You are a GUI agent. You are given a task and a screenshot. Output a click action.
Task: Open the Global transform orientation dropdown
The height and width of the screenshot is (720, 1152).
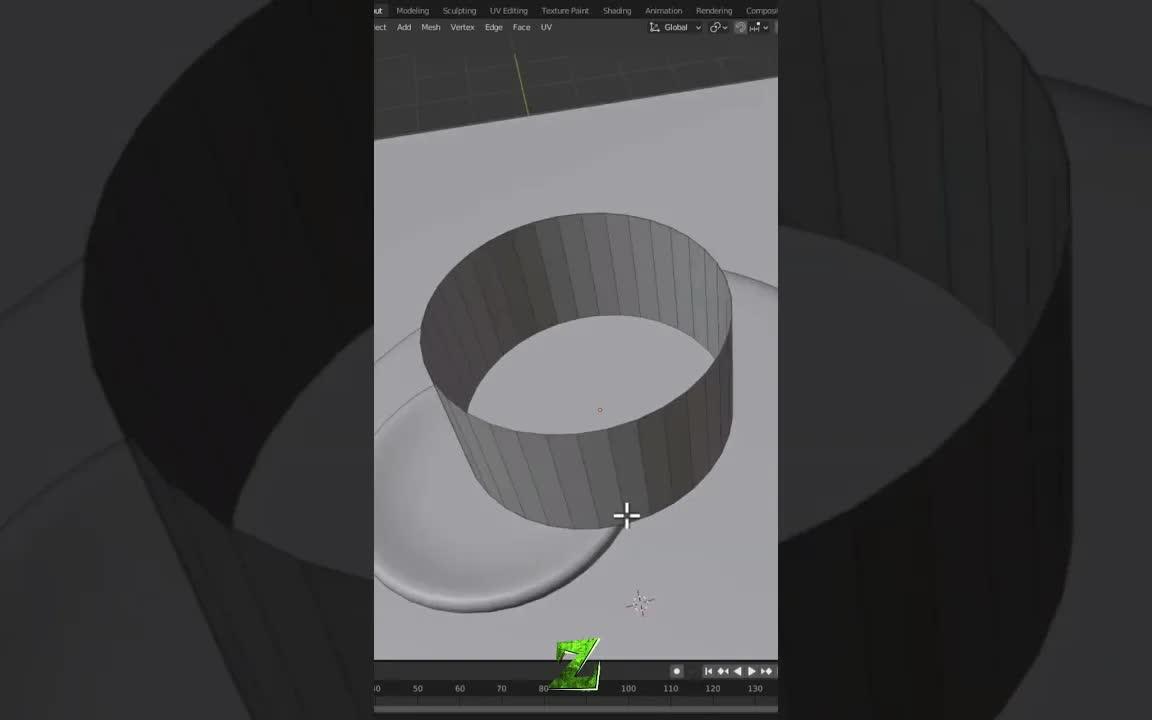698,27
